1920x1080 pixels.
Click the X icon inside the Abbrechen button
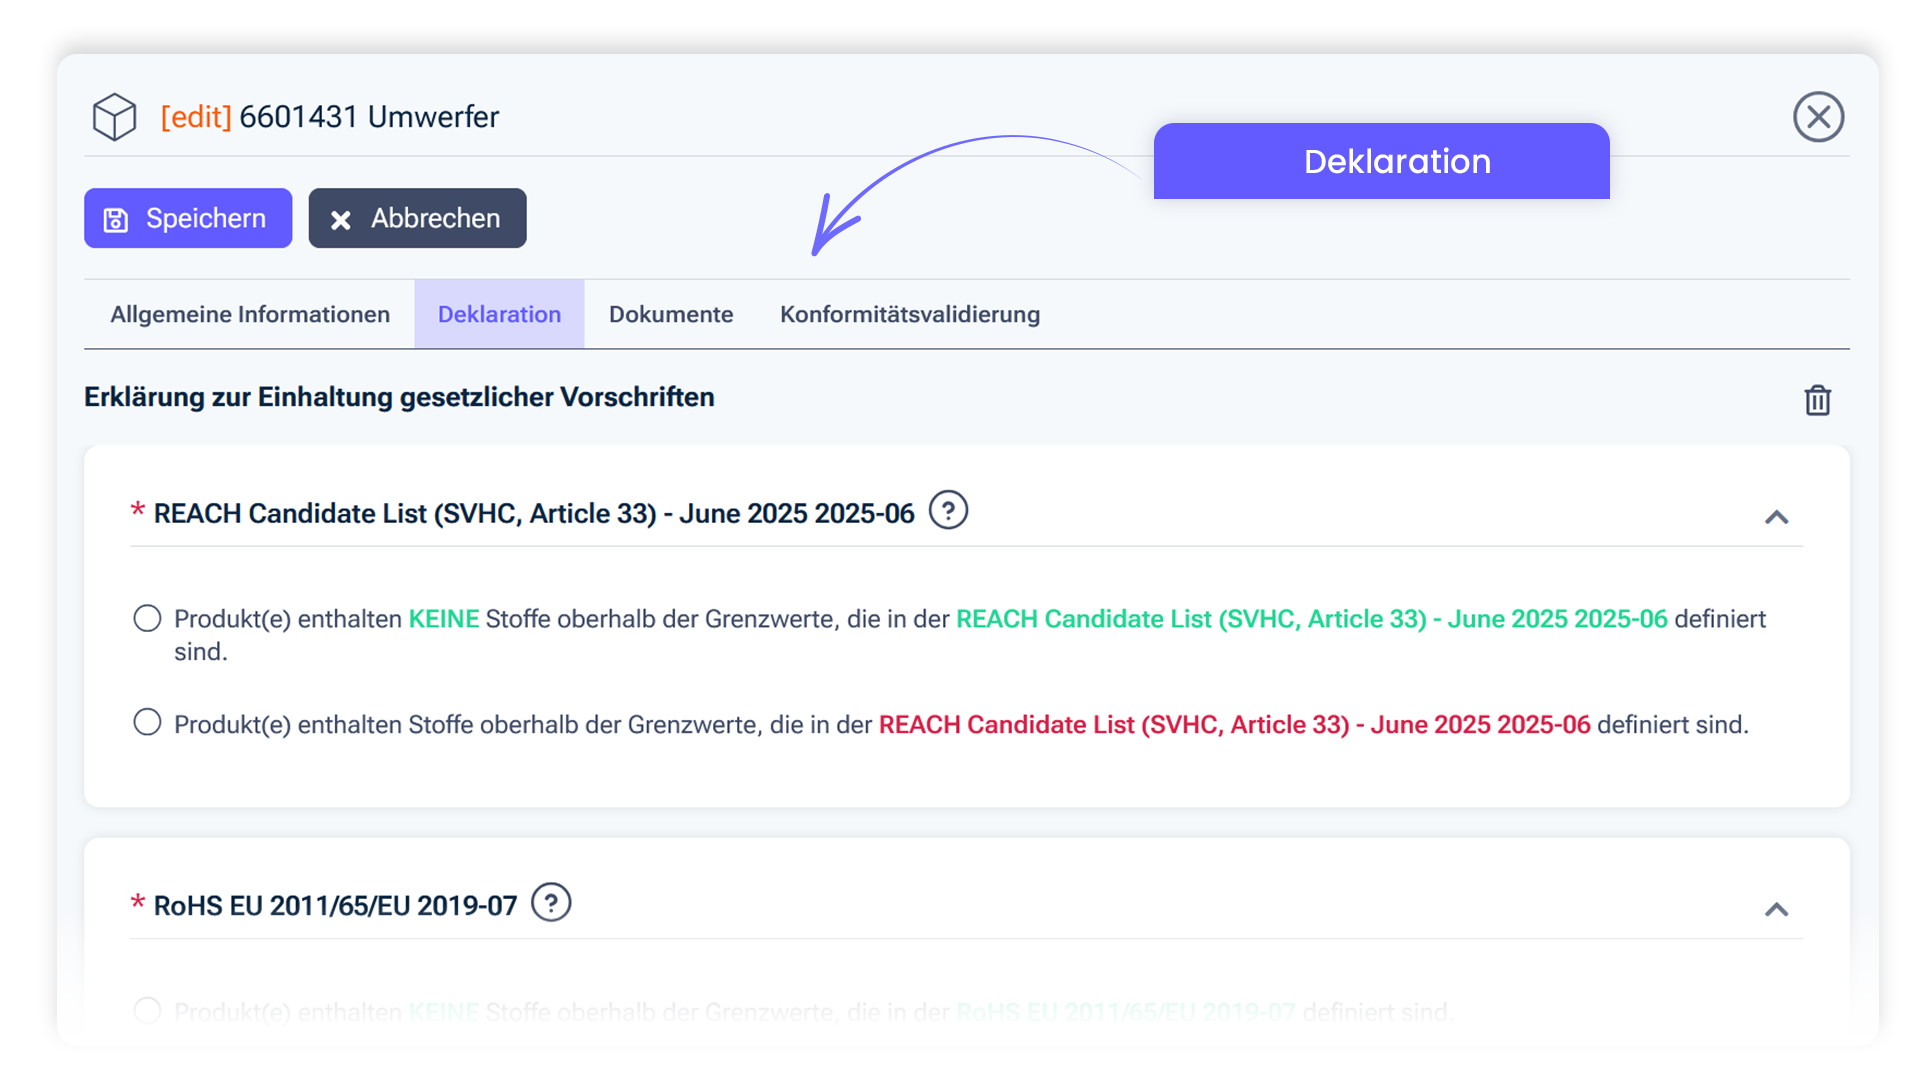click(340, 218)
